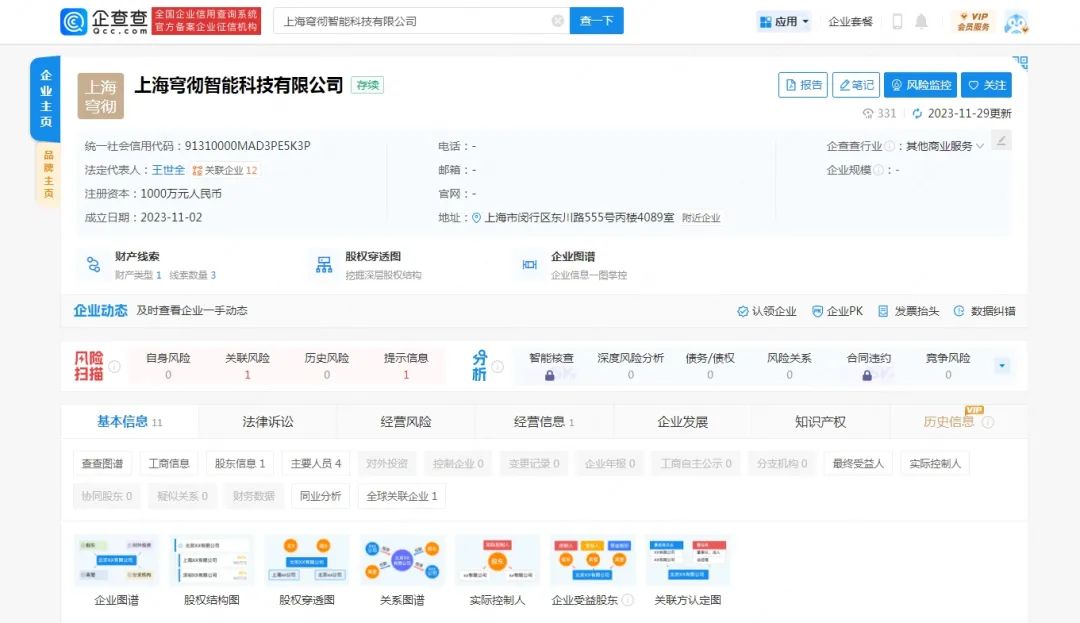Image resolution: width=1080 pixels, height=623 pixels.
Task: Jump to 工商信息 section
Action: click(169, 463)
